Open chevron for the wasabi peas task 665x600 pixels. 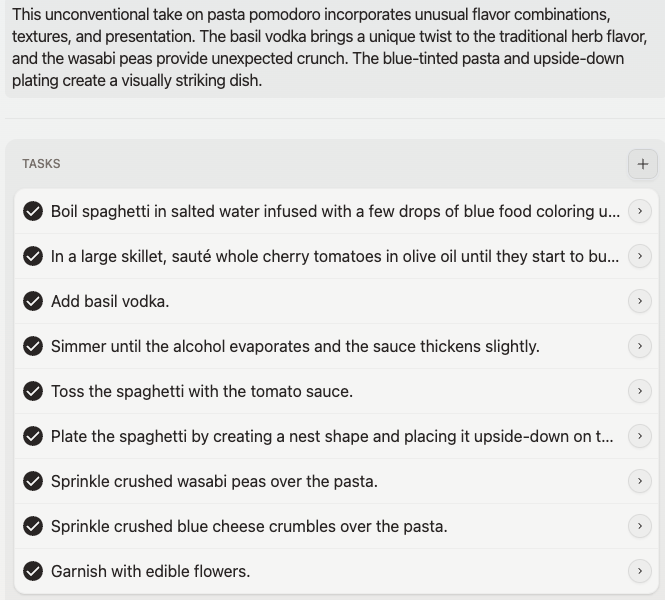pyautogui.click(x=640, y=481)
